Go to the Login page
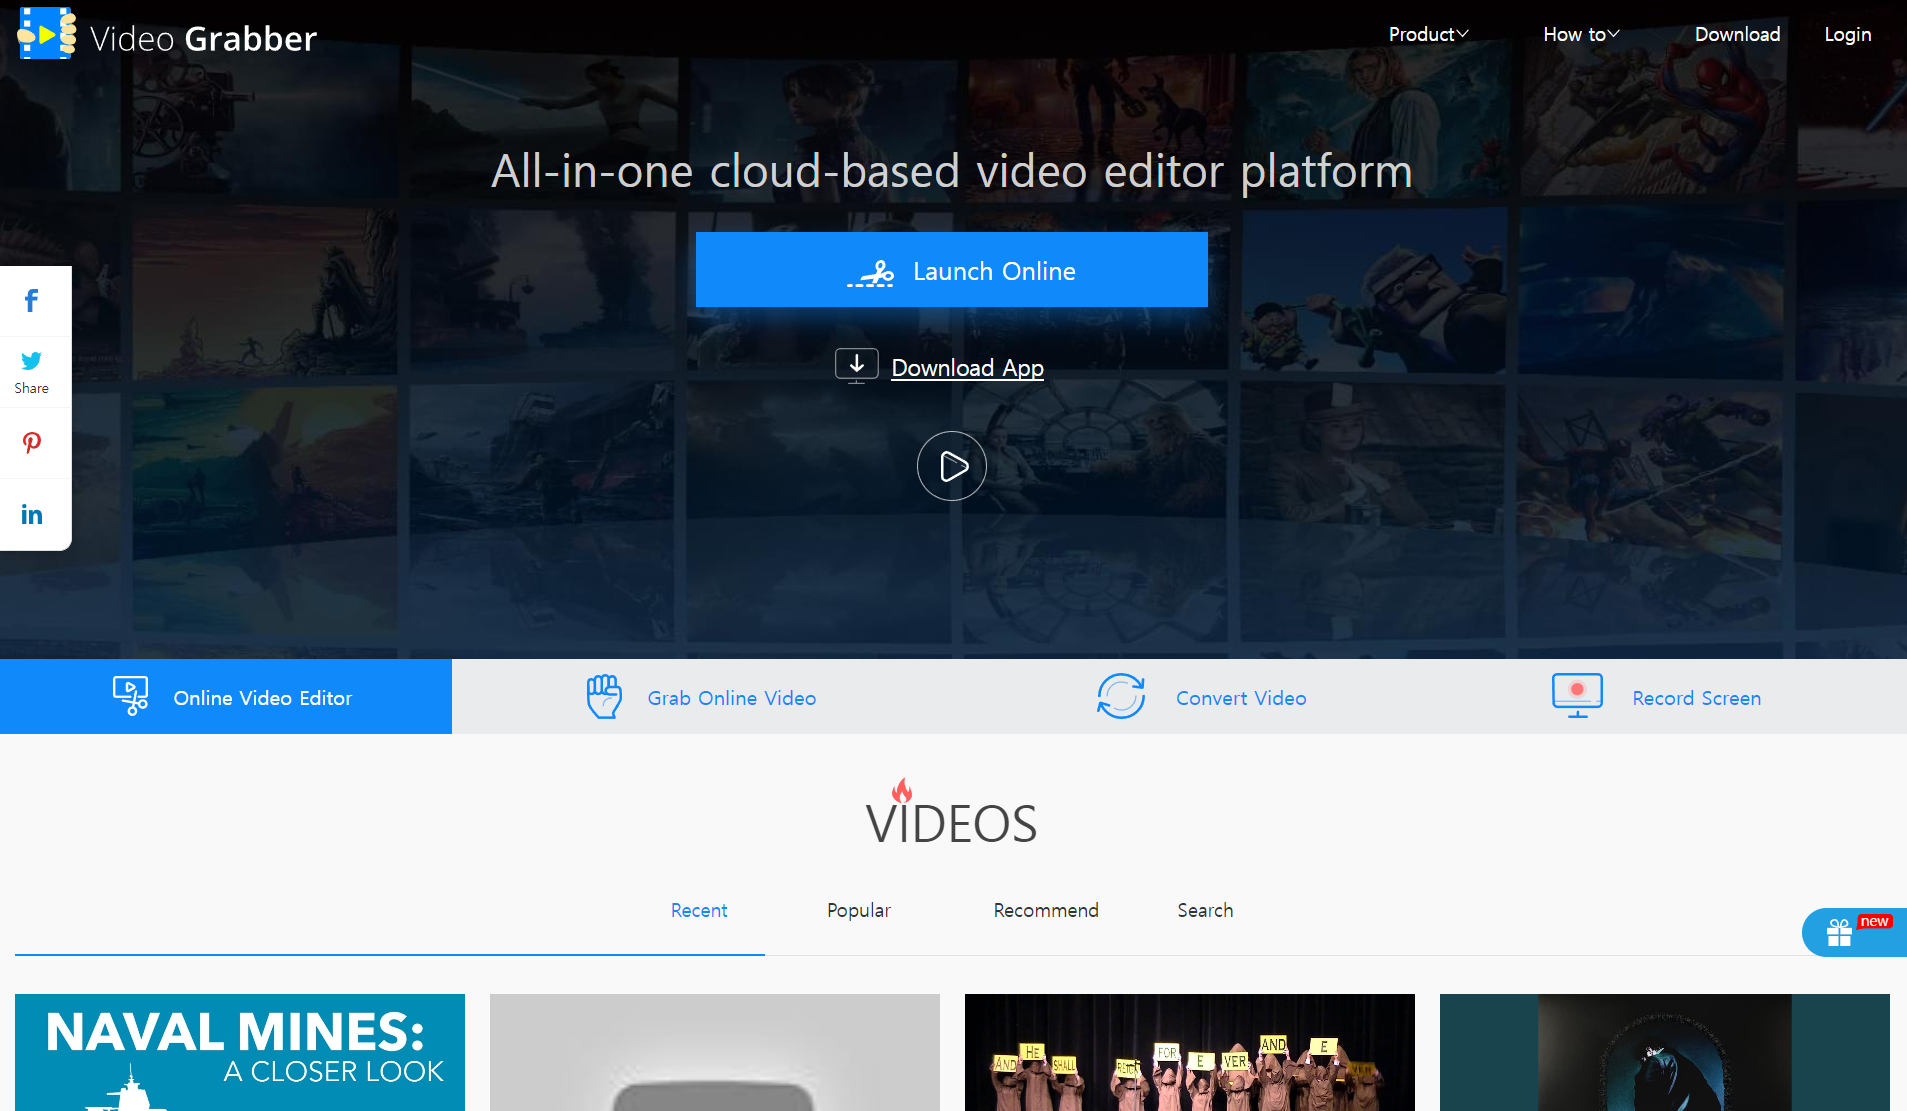Image resolution: width=1907 pixels, height=1111 pixels. click(1847, 34)
